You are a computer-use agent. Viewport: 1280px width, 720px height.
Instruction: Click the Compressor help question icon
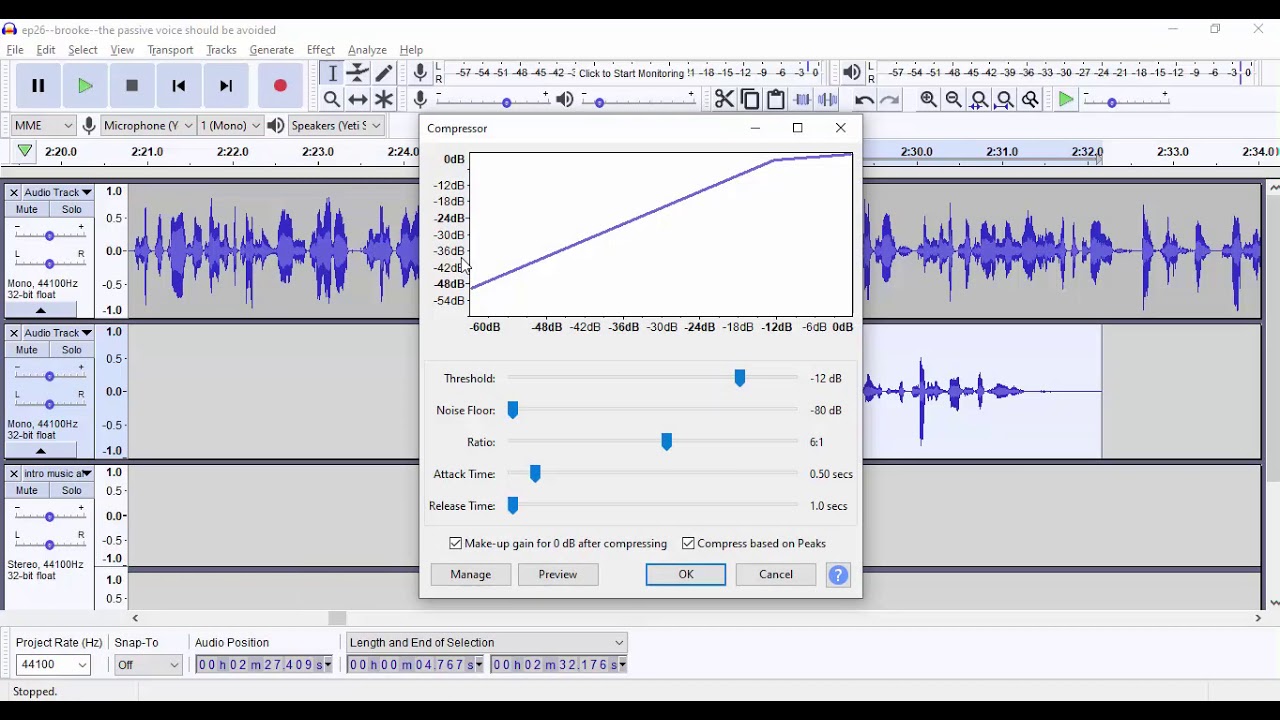838,575
